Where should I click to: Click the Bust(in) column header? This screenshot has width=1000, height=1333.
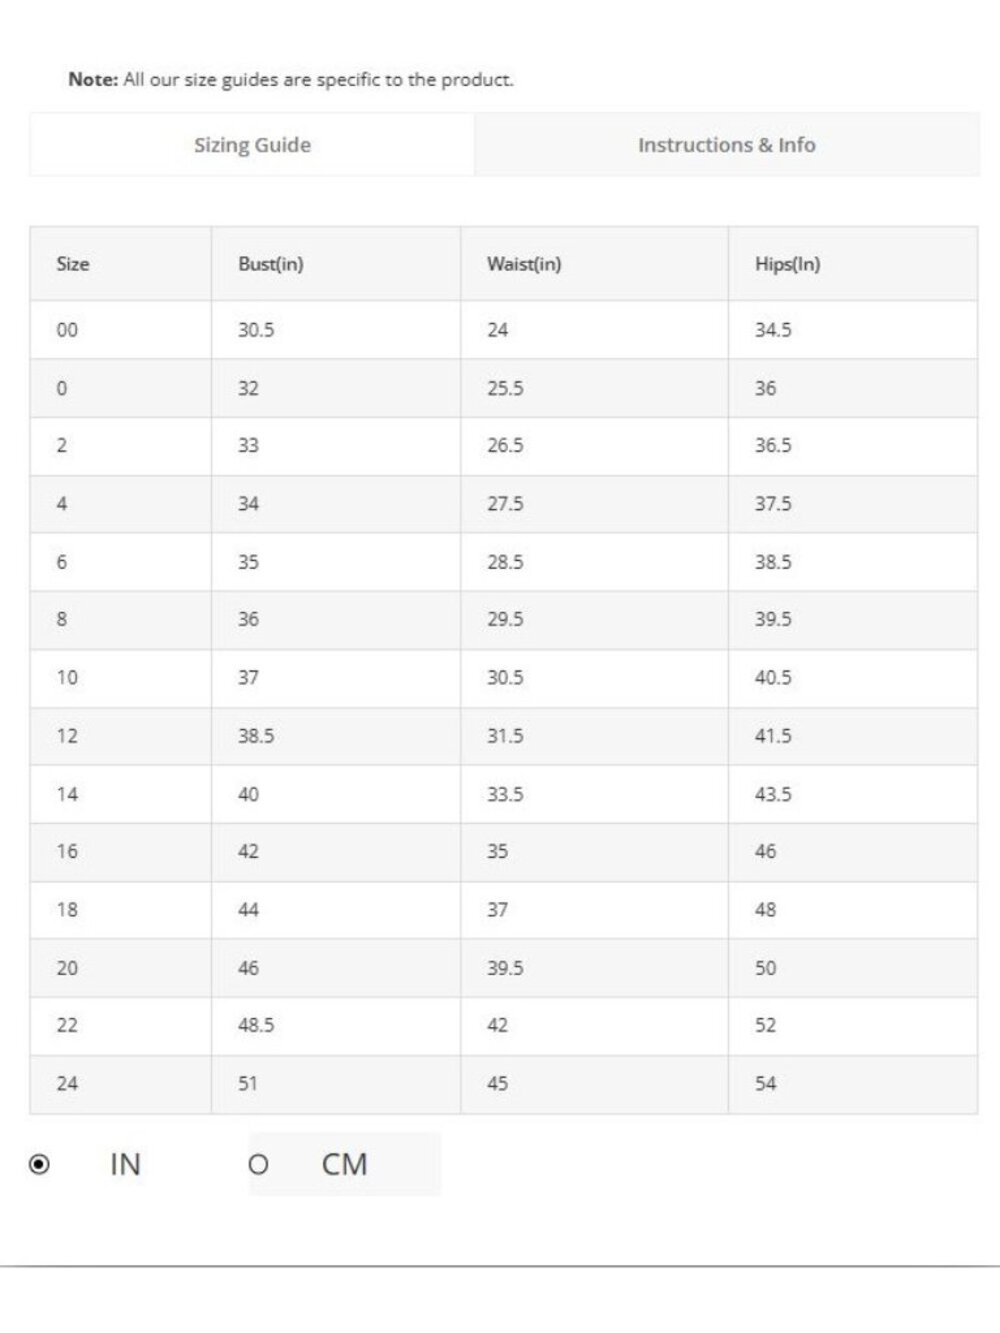coord(270,264)
